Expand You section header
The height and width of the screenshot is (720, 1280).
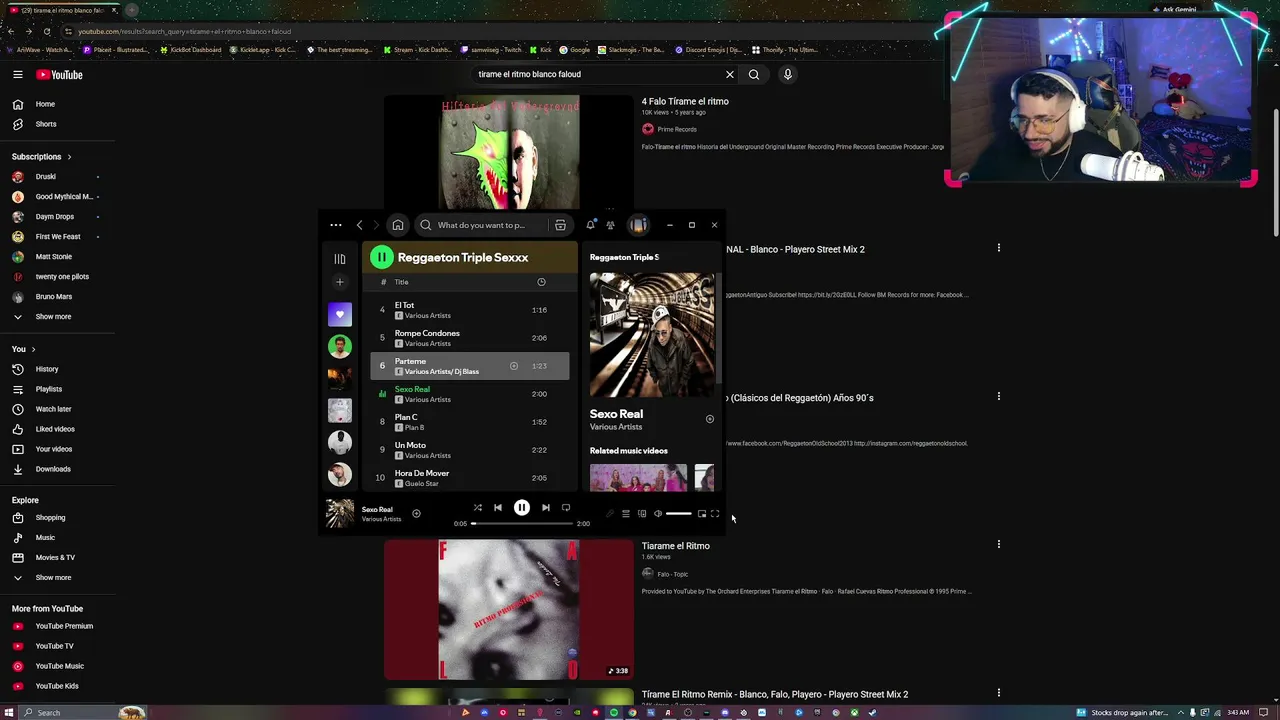coord(24,349)
